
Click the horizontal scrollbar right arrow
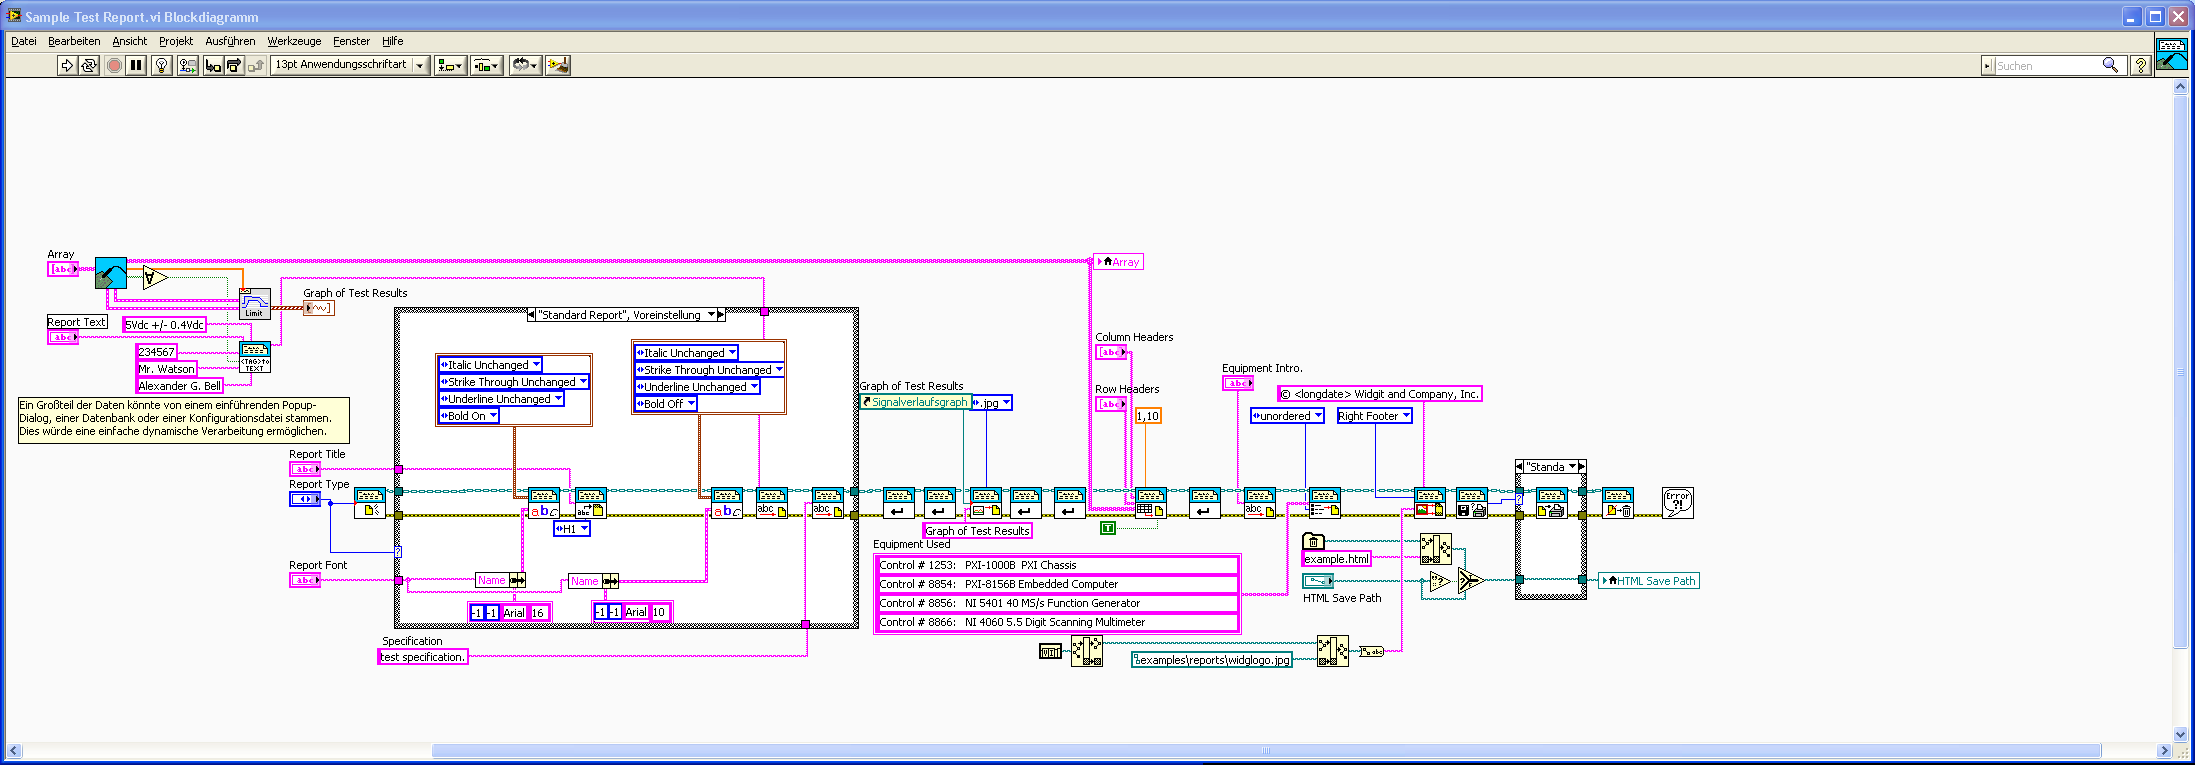coord(2164,751)
